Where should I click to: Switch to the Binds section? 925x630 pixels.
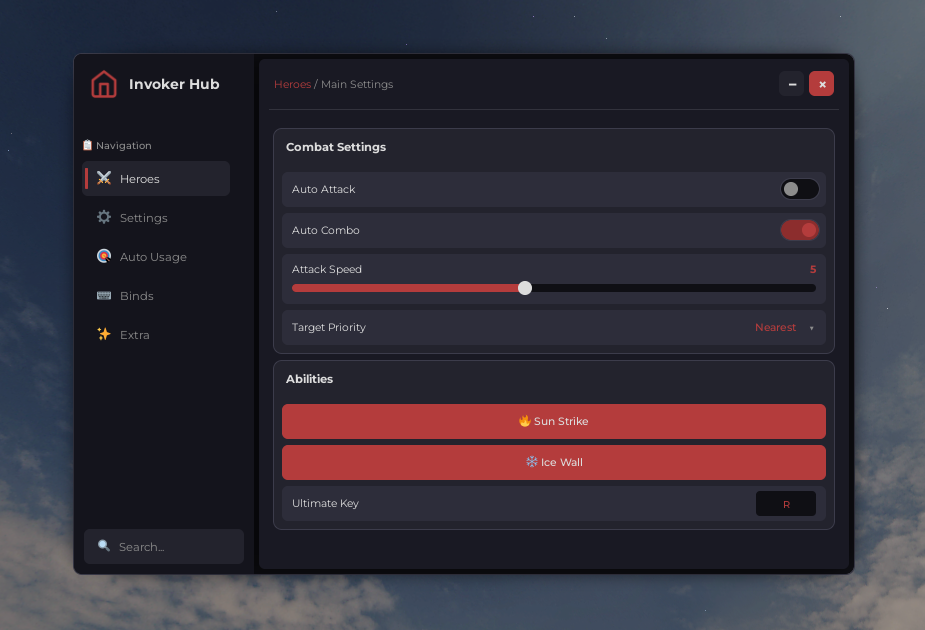coord(137,296)
